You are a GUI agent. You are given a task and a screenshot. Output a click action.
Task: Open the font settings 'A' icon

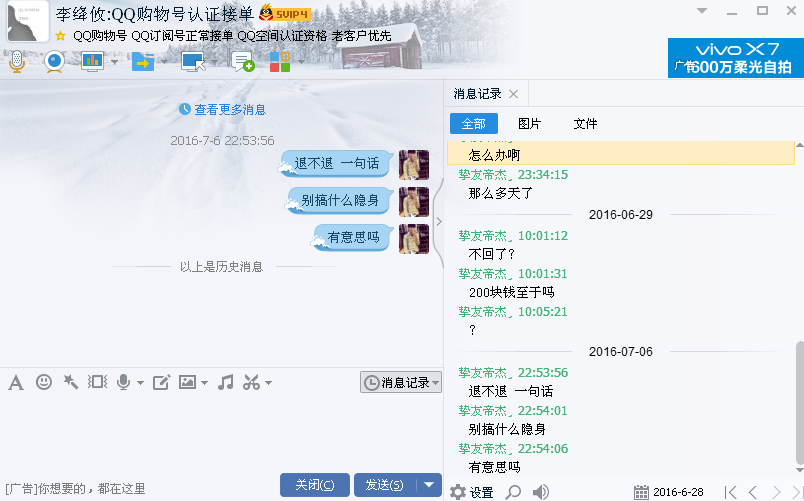coord(16,383)
